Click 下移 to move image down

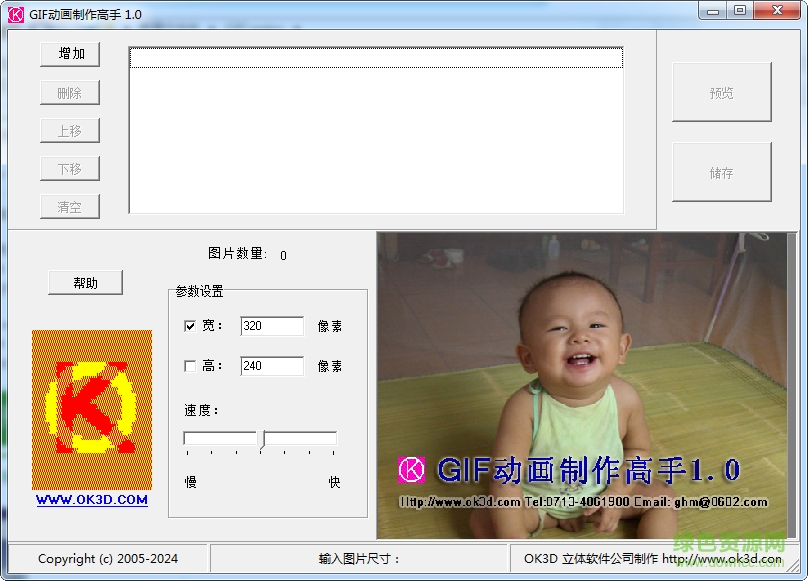click(x=69, y=168)
